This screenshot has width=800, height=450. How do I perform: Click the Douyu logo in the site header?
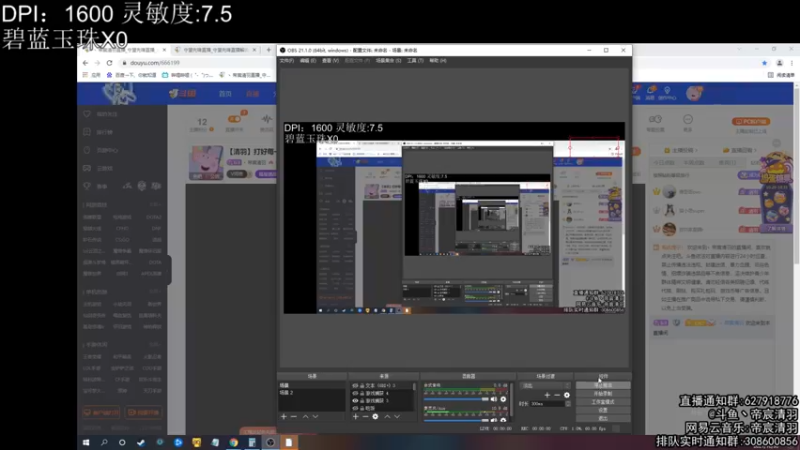tap(183, 93)
